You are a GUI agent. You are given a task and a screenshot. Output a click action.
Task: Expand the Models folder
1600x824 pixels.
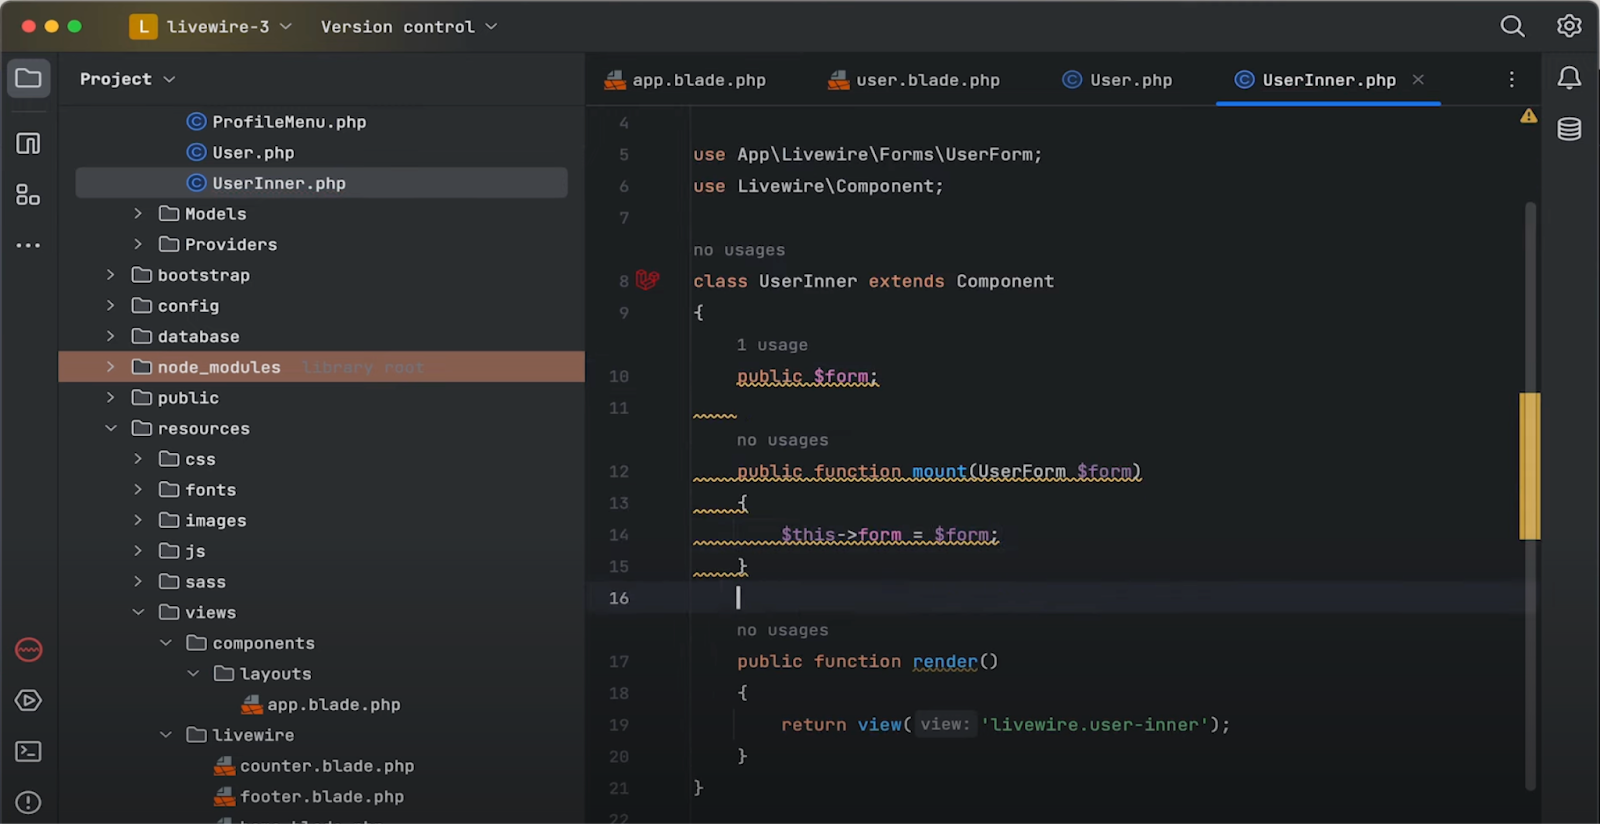pyautogui.click(x=138, y=214)
